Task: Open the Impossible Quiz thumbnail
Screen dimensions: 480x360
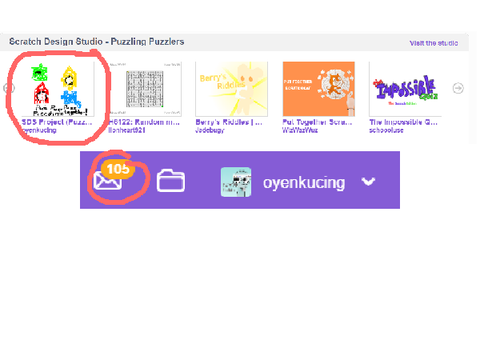Action: pyautogui.click(x=405, y=89)
